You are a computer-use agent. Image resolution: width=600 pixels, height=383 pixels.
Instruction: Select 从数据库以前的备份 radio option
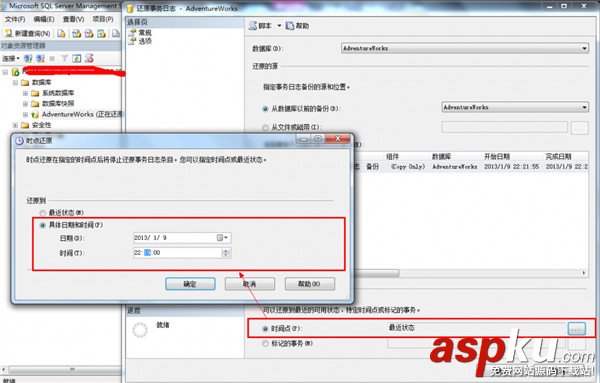coord(265,109)
